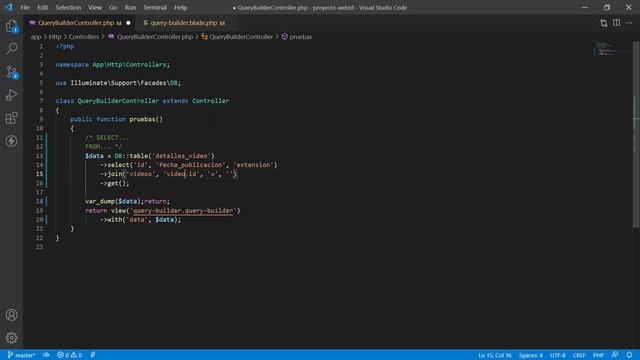The height and width of the screenshot is (360, 640).
Task: Open the feedback icon in status bar
Action: [615, 355]
